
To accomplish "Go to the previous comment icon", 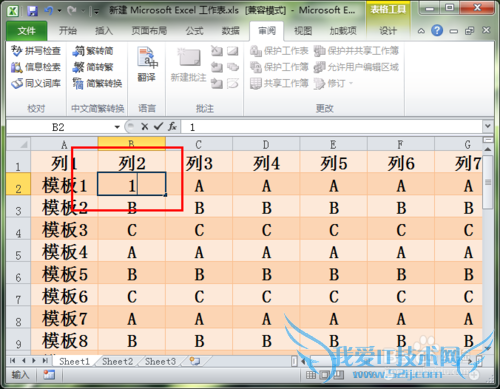I will [x=217, y=67].
